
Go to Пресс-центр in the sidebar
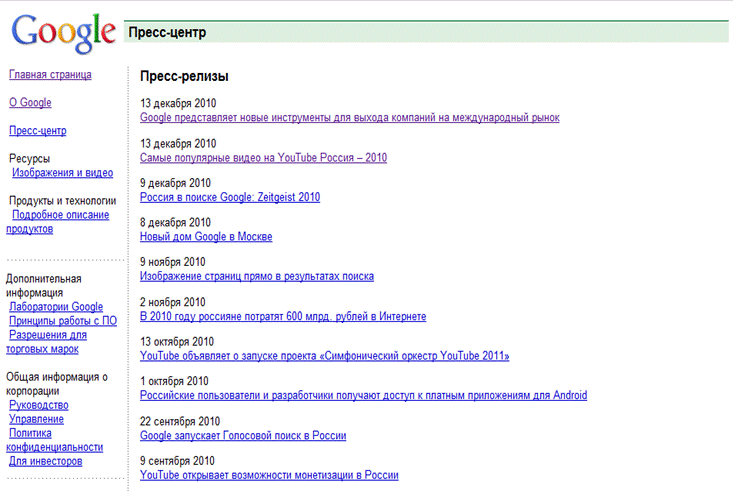click(x=38, y=130)
